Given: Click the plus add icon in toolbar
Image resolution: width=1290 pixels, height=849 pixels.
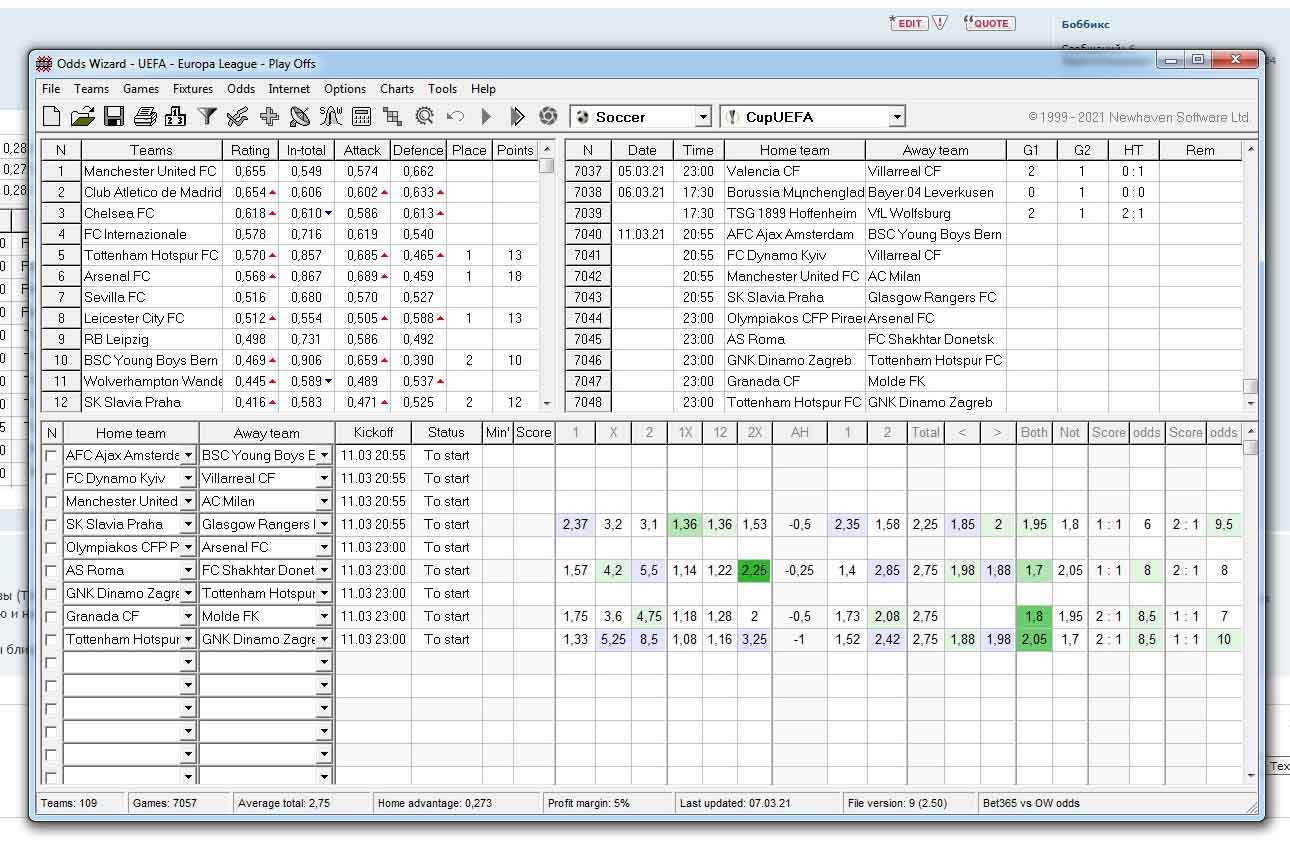Looking at the screenshot, I should (x=269, y=117).
